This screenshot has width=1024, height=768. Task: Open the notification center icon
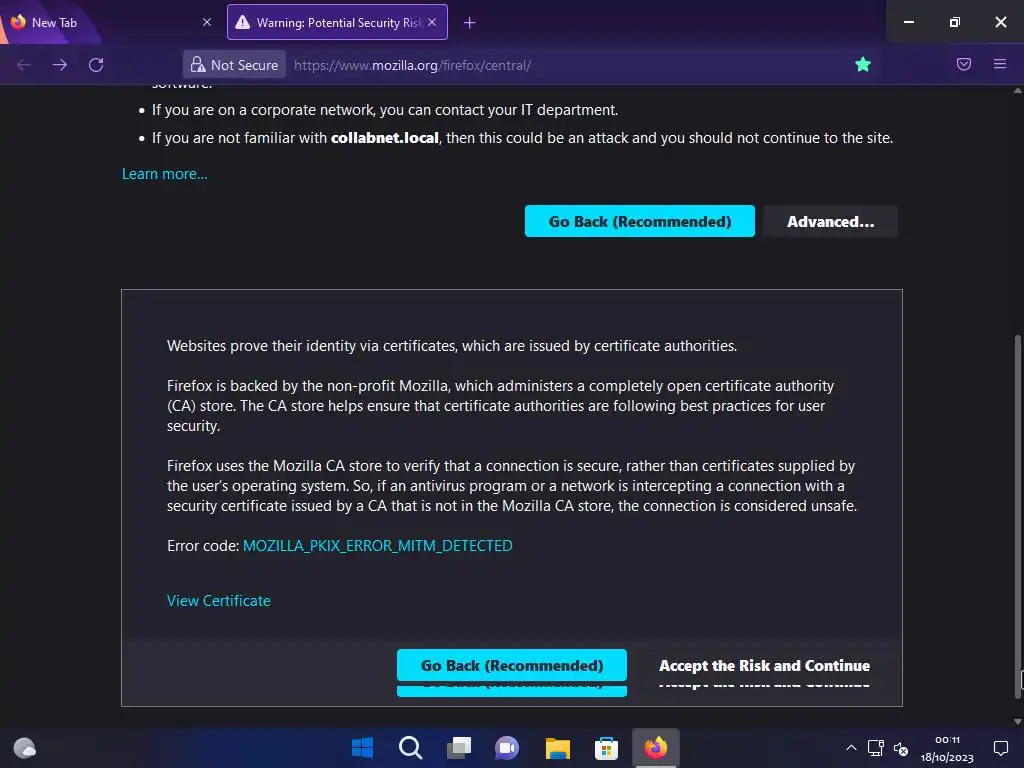[x=1000, y=748]
